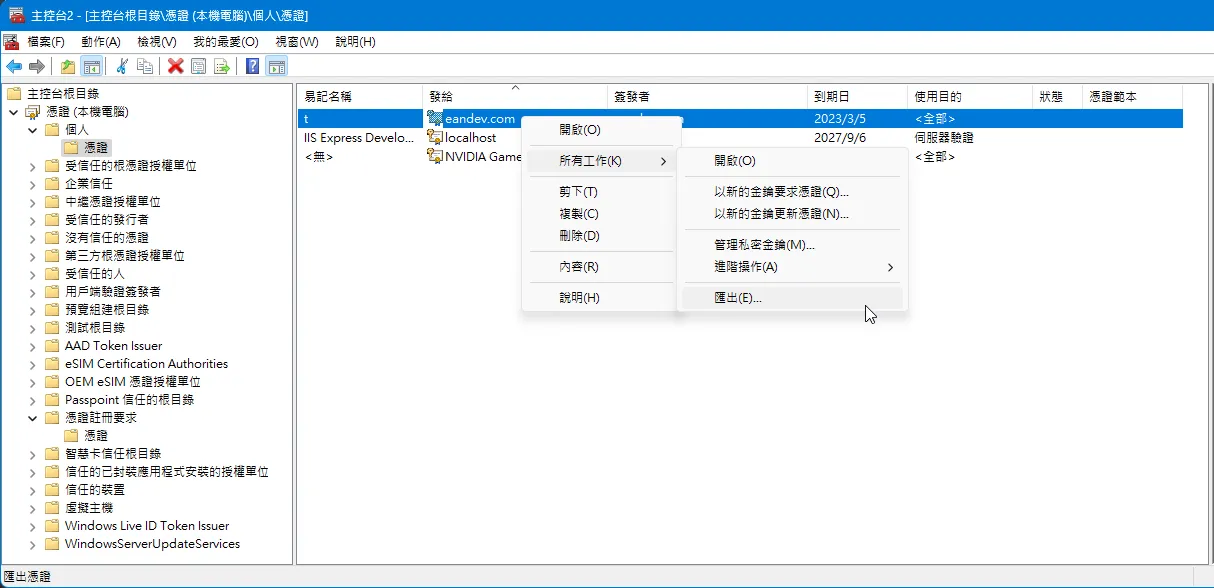
Task: Select the Cut (scissors) toolbar icon
Action: [x=122, y=66]
